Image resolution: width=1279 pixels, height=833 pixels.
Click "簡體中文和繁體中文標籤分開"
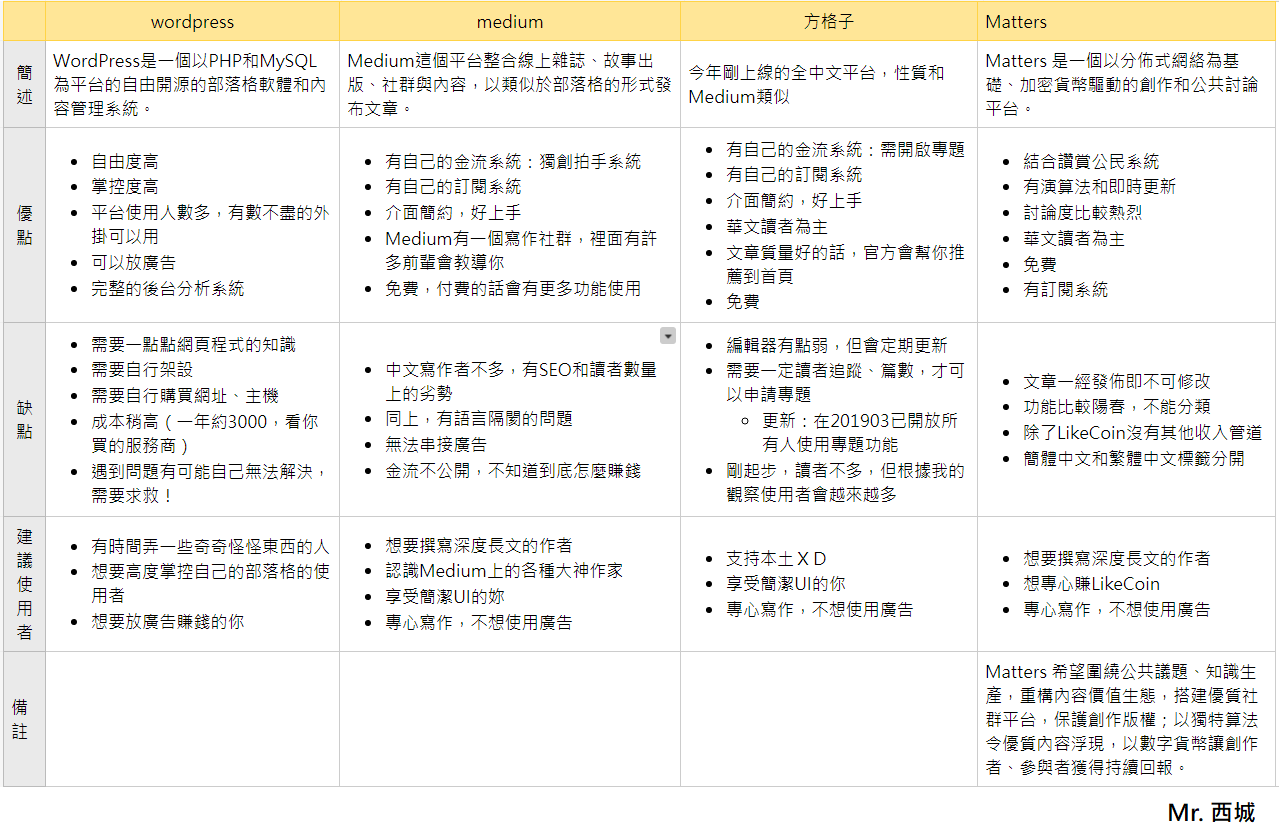[1133, 459]
